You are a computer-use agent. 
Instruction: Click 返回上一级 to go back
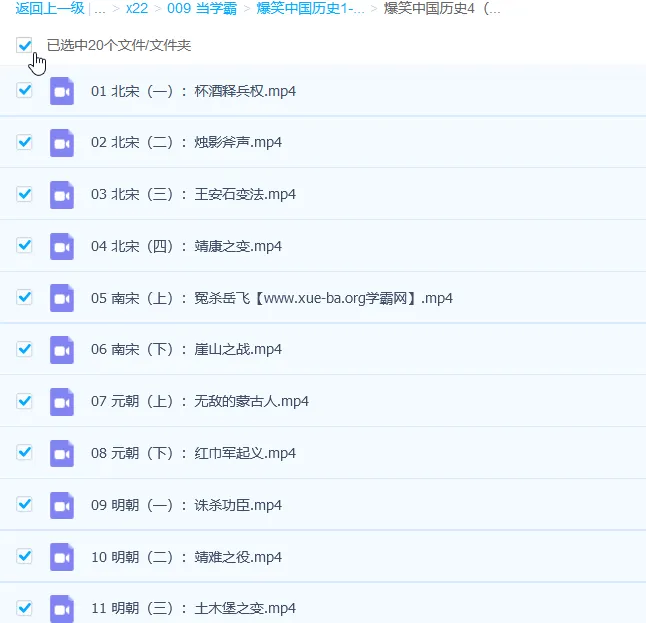[x=49, y=9]
